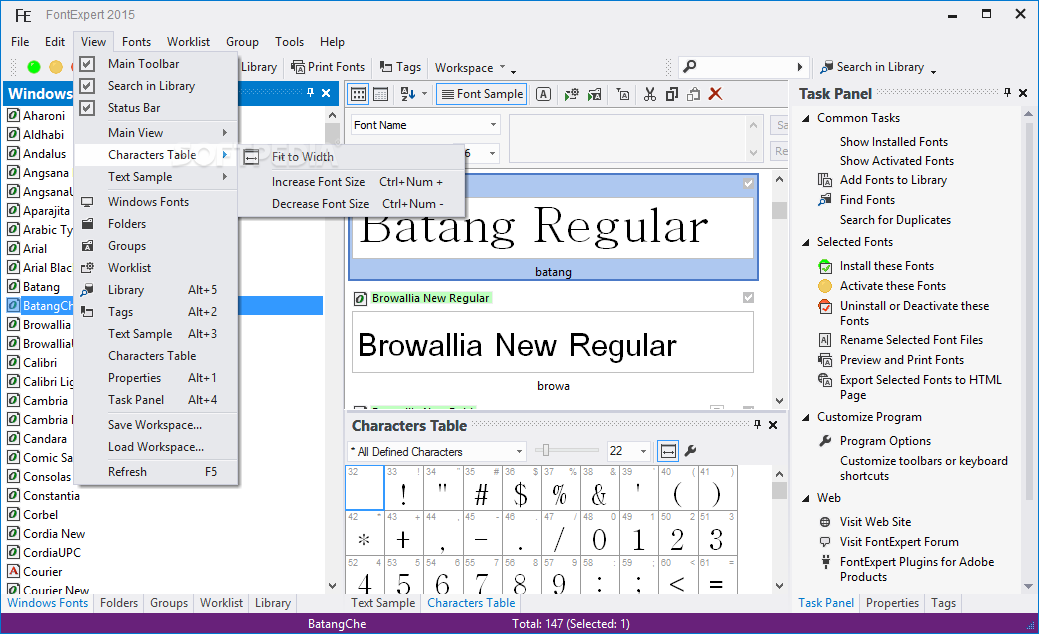Click the yellow circle activate icon

coord(56,67)
